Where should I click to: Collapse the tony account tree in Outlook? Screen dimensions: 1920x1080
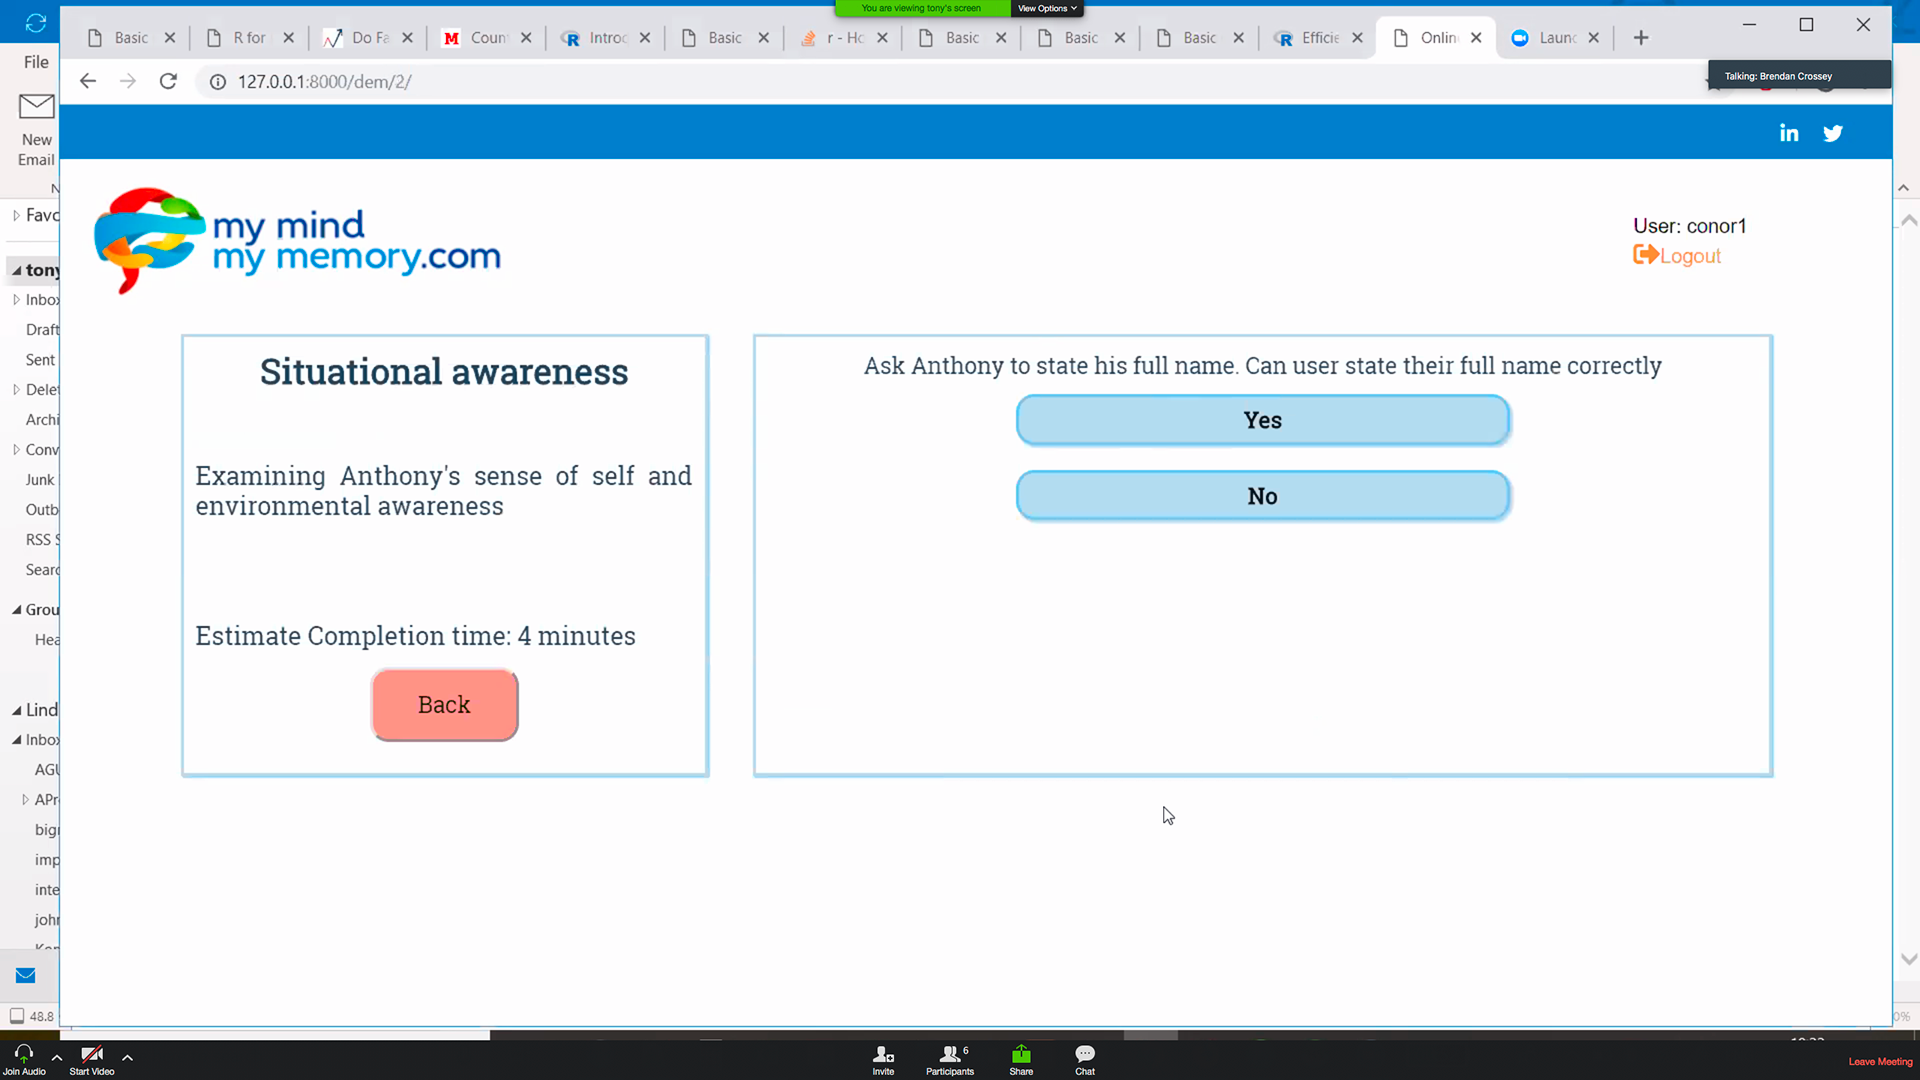click(16, 270)
